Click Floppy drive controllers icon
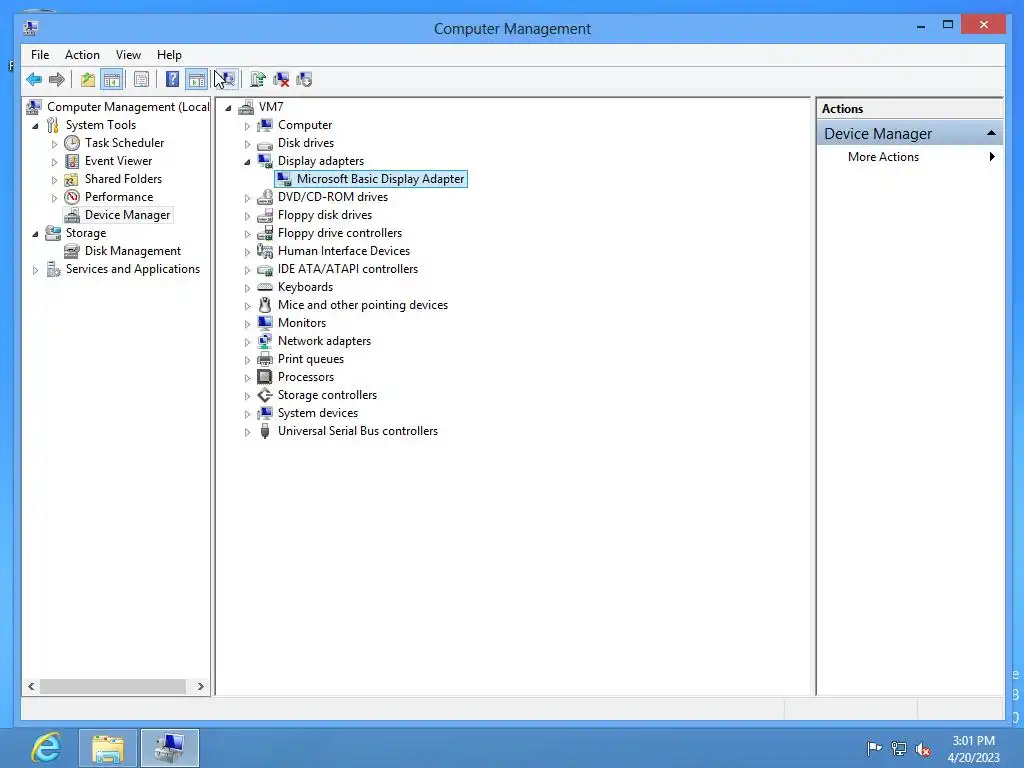 tap(264, 232)
